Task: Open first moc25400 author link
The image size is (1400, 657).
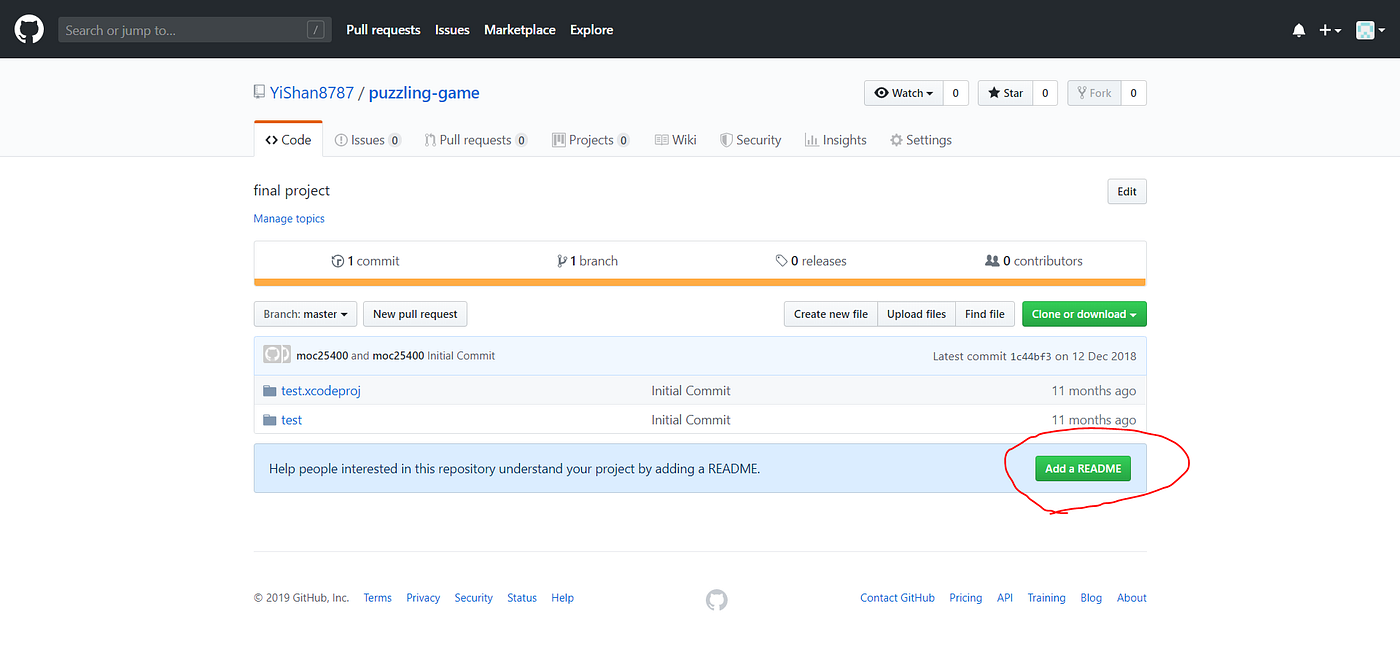Action: tap(322, 356)
